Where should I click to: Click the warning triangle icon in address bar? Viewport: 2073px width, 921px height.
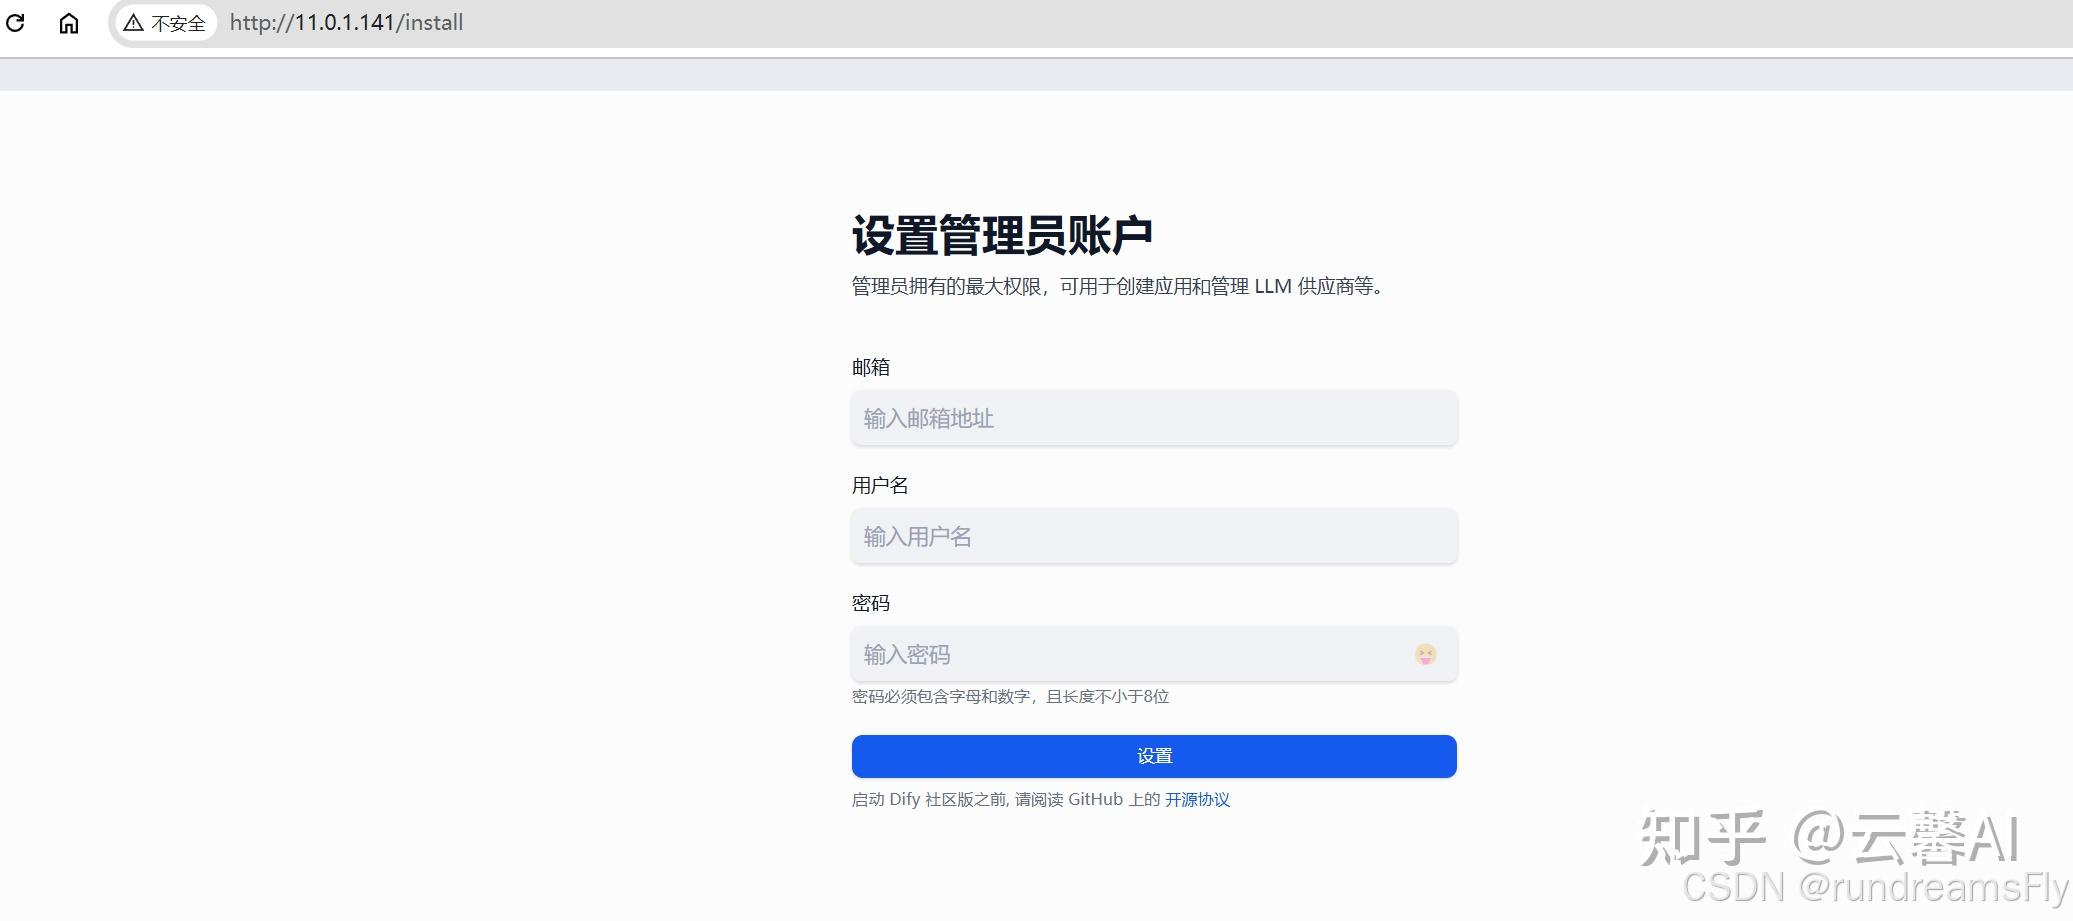[132, 22]
